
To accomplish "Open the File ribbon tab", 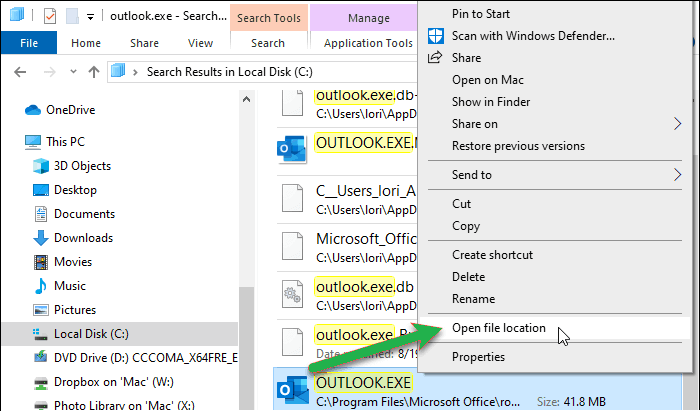I will 29,43.
